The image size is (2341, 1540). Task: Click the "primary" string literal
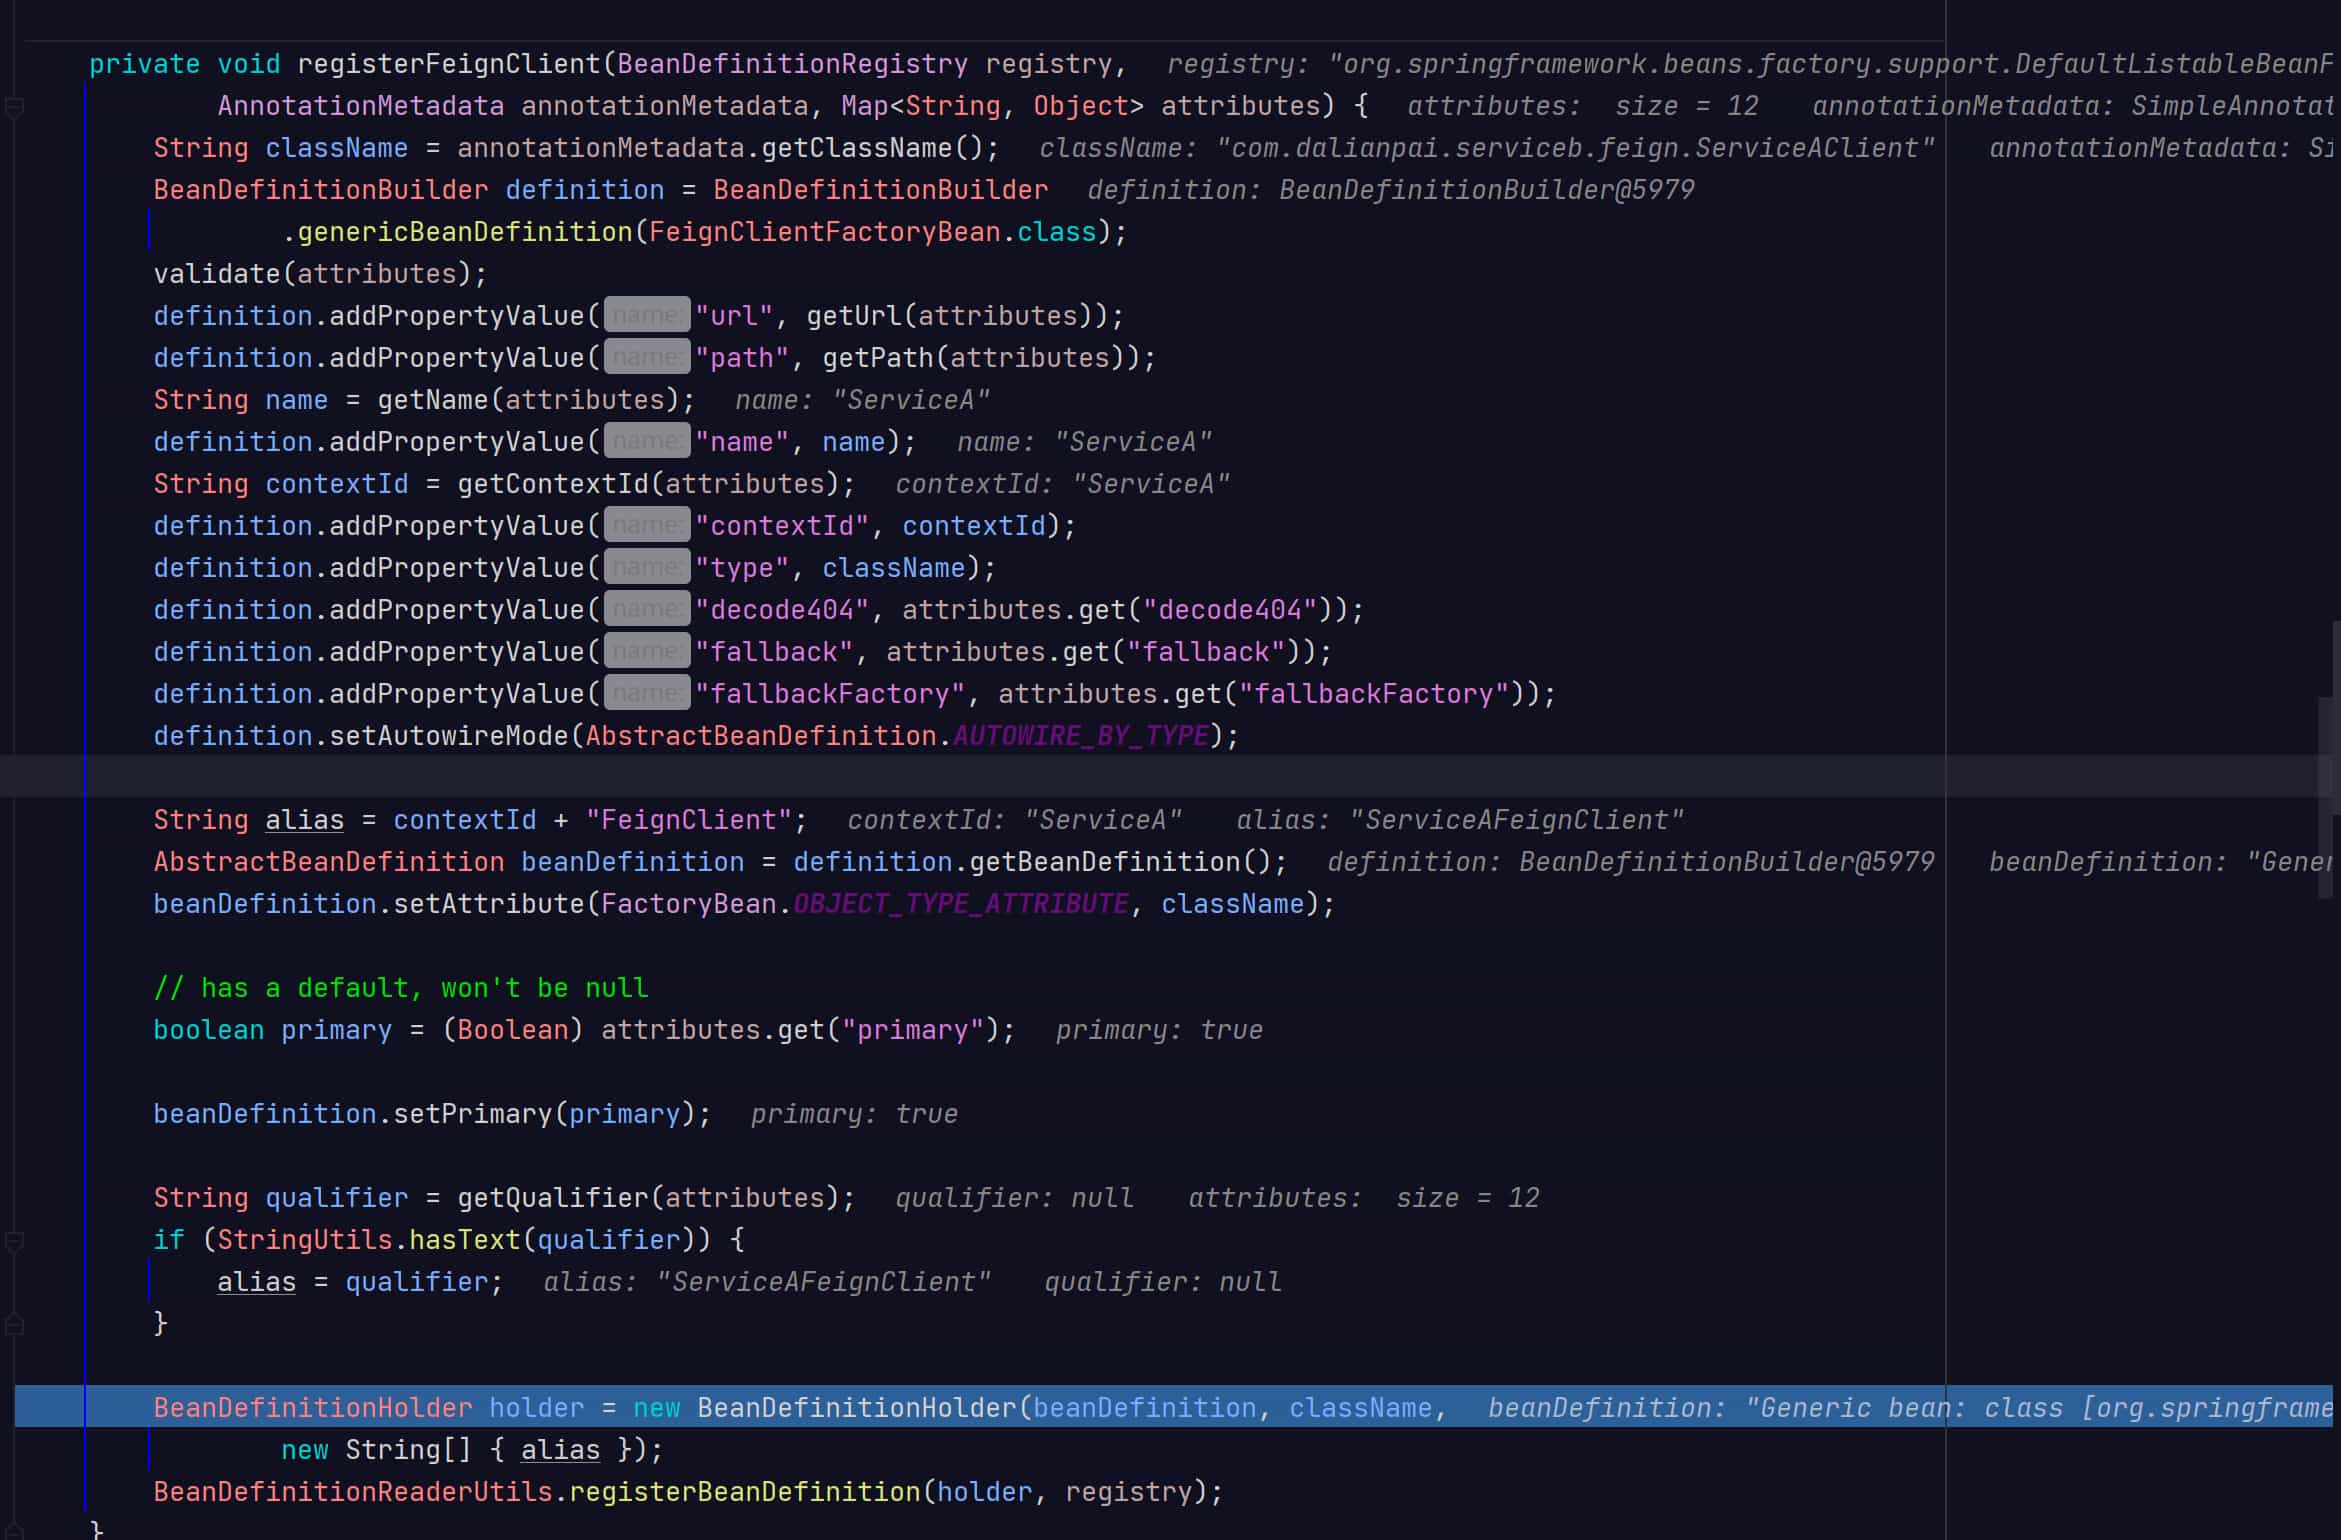912,1030
